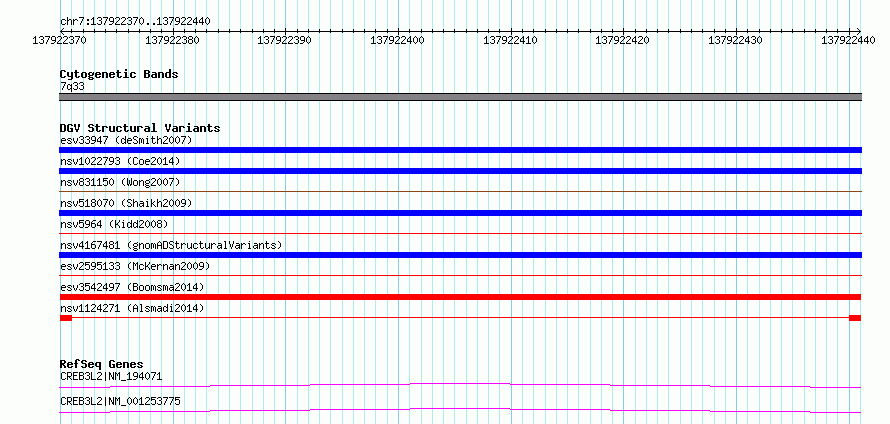Click the thin brown line for nsv831150
This screenshot has width=890, height=424.
(460, 192)
